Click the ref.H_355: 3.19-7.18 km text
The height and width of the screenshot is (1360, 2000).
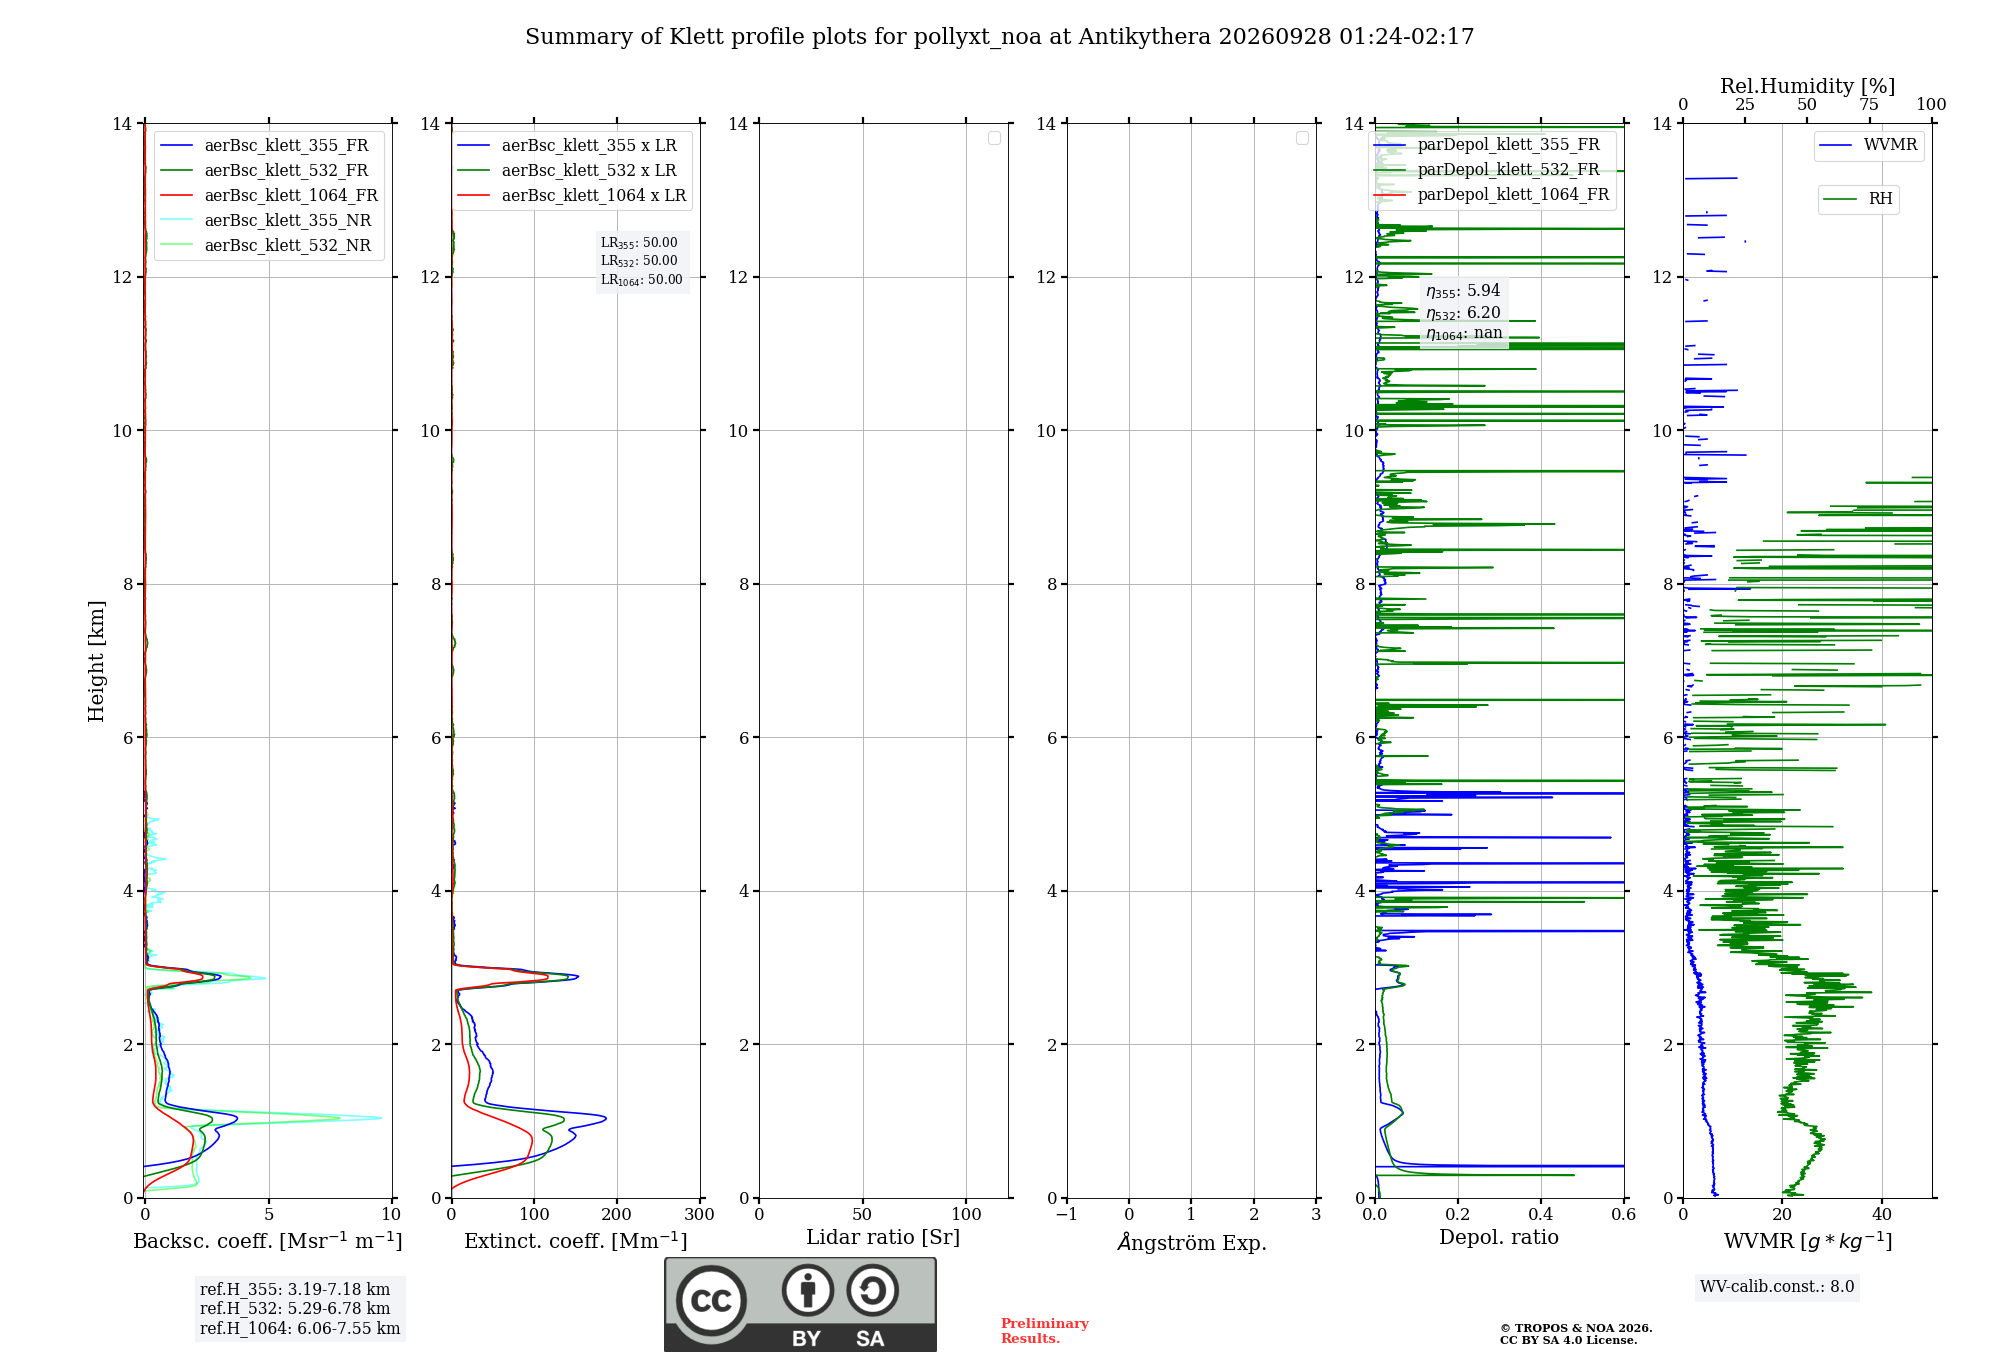pos(295,1290)
